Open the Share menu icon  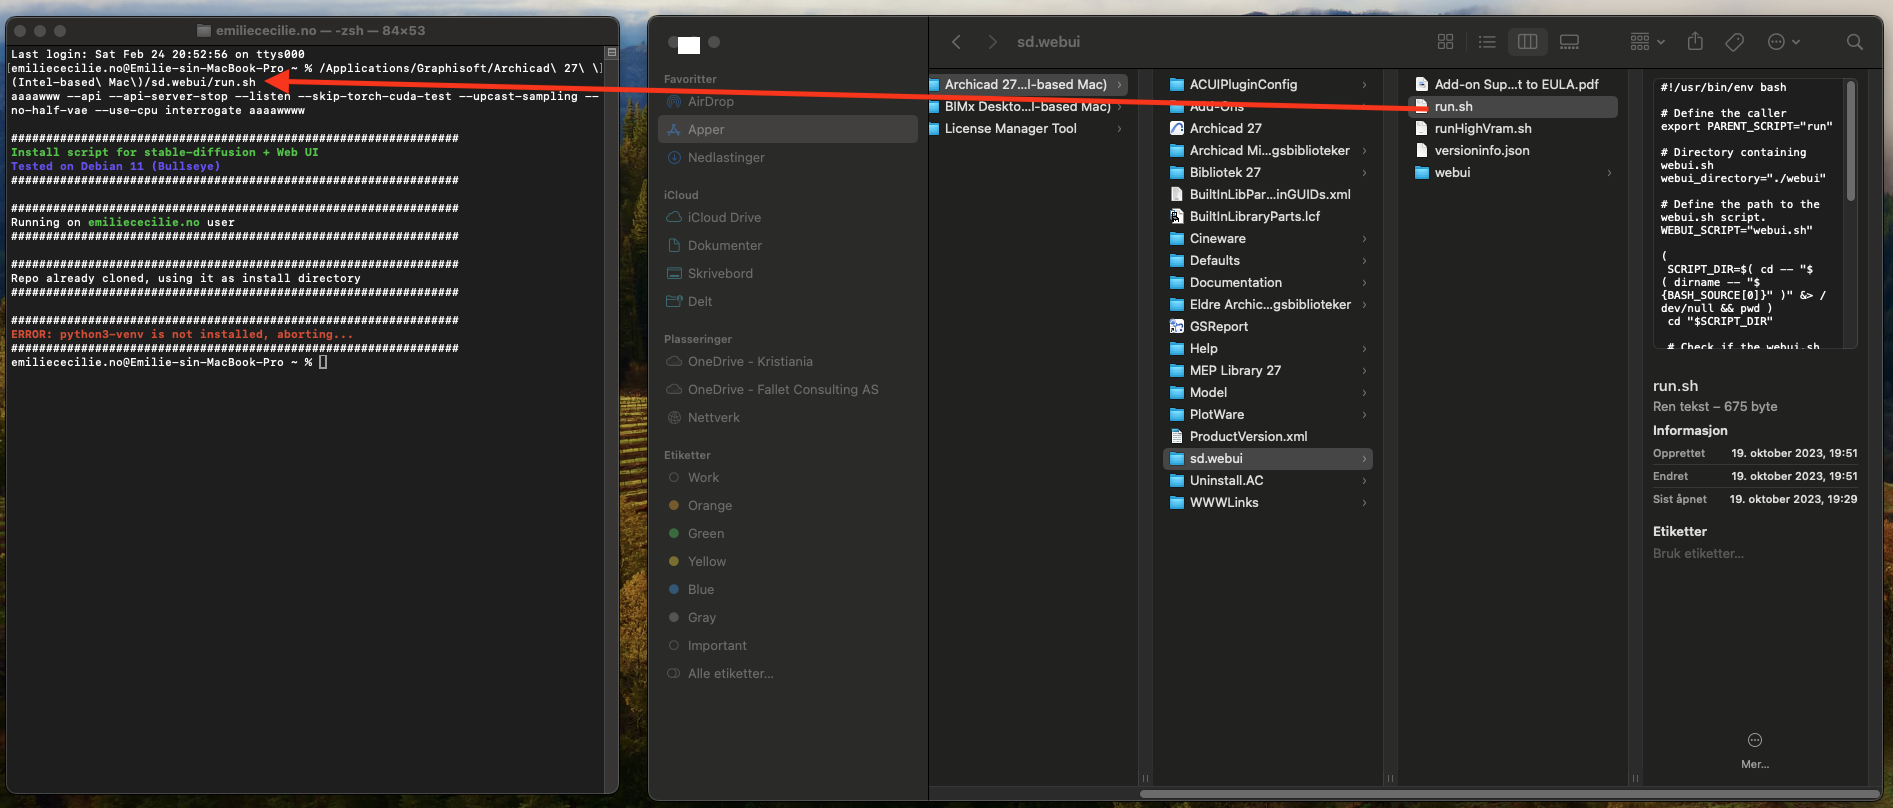[1695, 42]
